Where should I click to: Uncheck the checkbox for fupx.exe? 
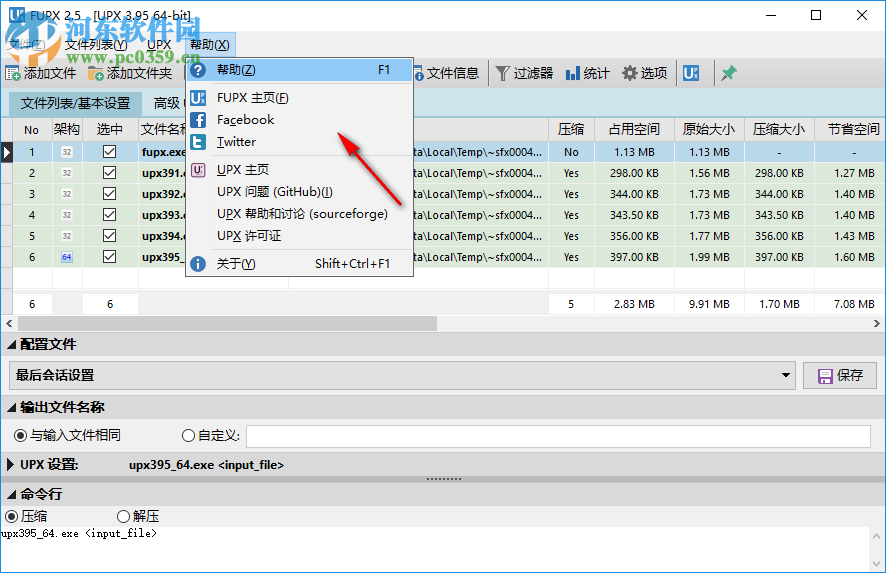point(110,151)
